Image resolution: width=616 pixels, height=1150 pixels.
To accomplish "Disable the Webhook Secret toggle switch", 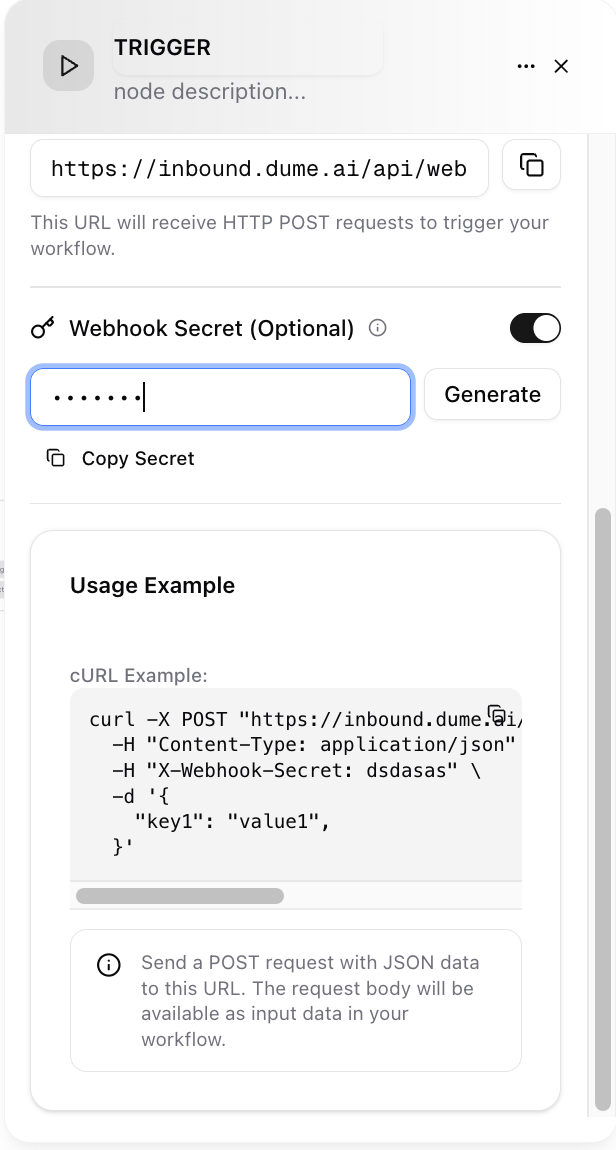I will (x=535, y=328).
